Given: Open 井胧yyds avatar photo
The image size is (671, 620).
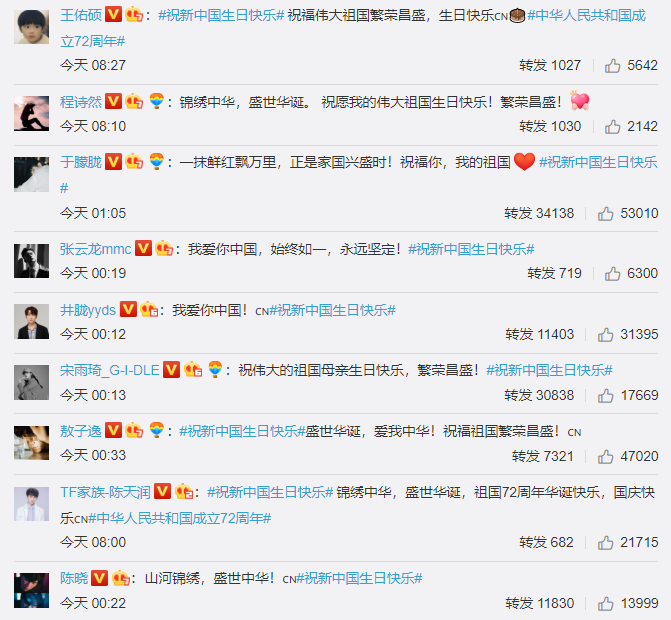Looking at the screenshot, I should click(31, 321).
